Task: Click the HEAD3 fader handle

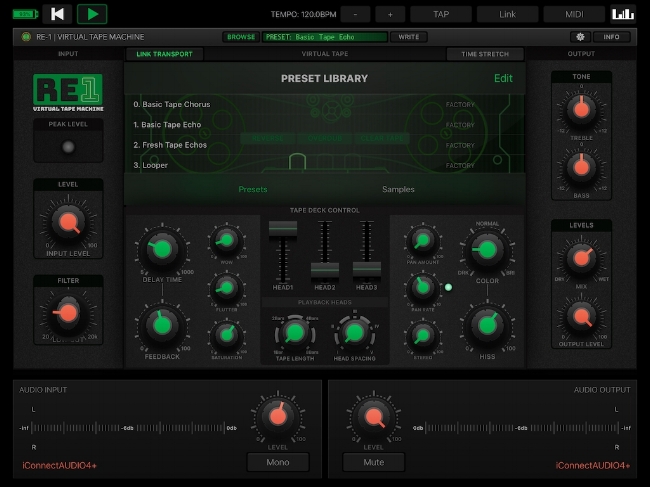Action: coord(366,269)
